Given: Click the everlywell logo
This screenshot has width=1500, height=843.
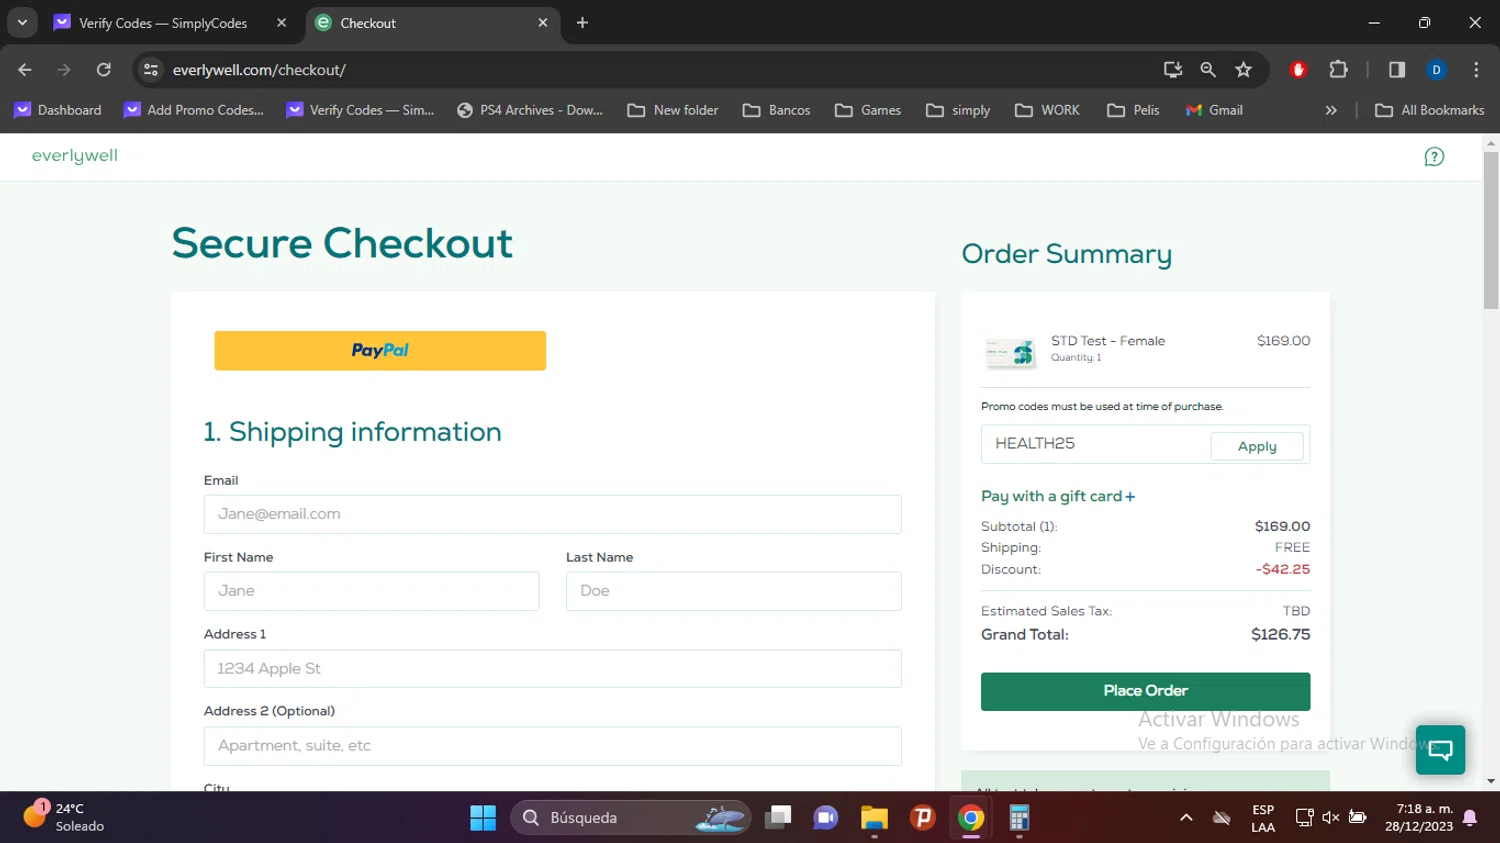Looking at the screenshot, I should click(x=75, y=156).
